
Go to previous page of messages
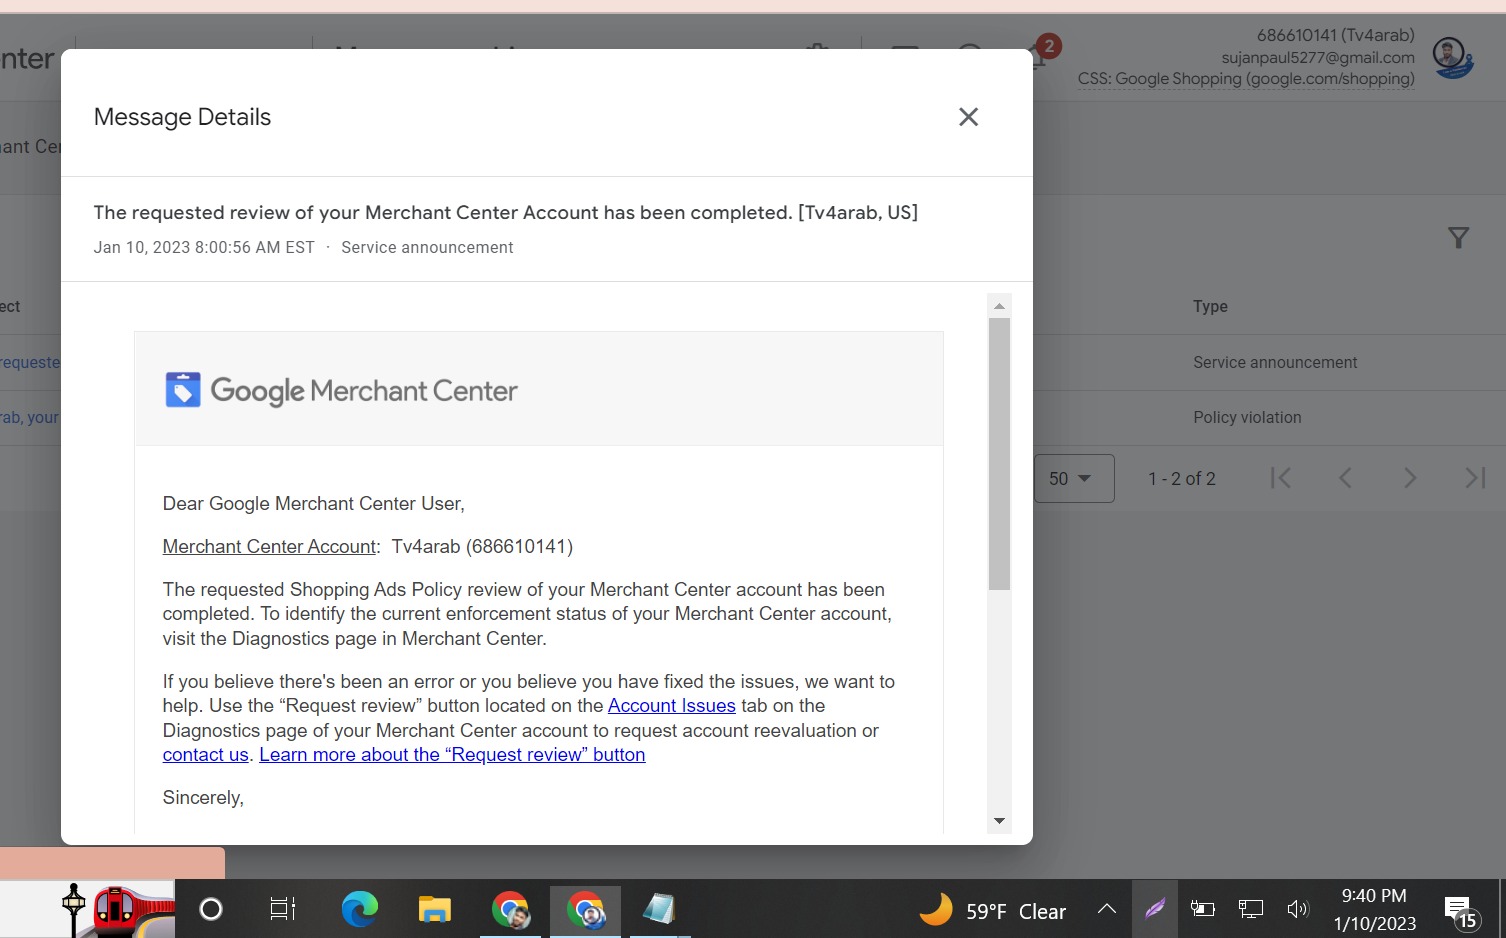(1345, 479)
